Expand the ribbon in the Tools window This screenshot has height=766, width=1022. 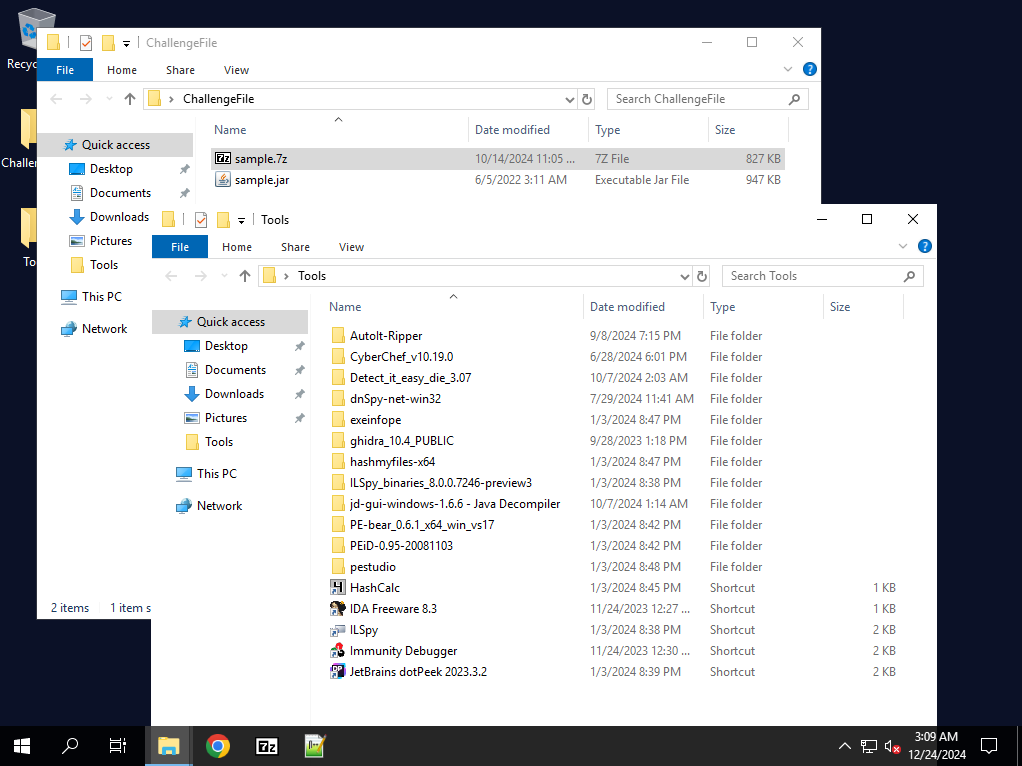[x=902, y=247]
